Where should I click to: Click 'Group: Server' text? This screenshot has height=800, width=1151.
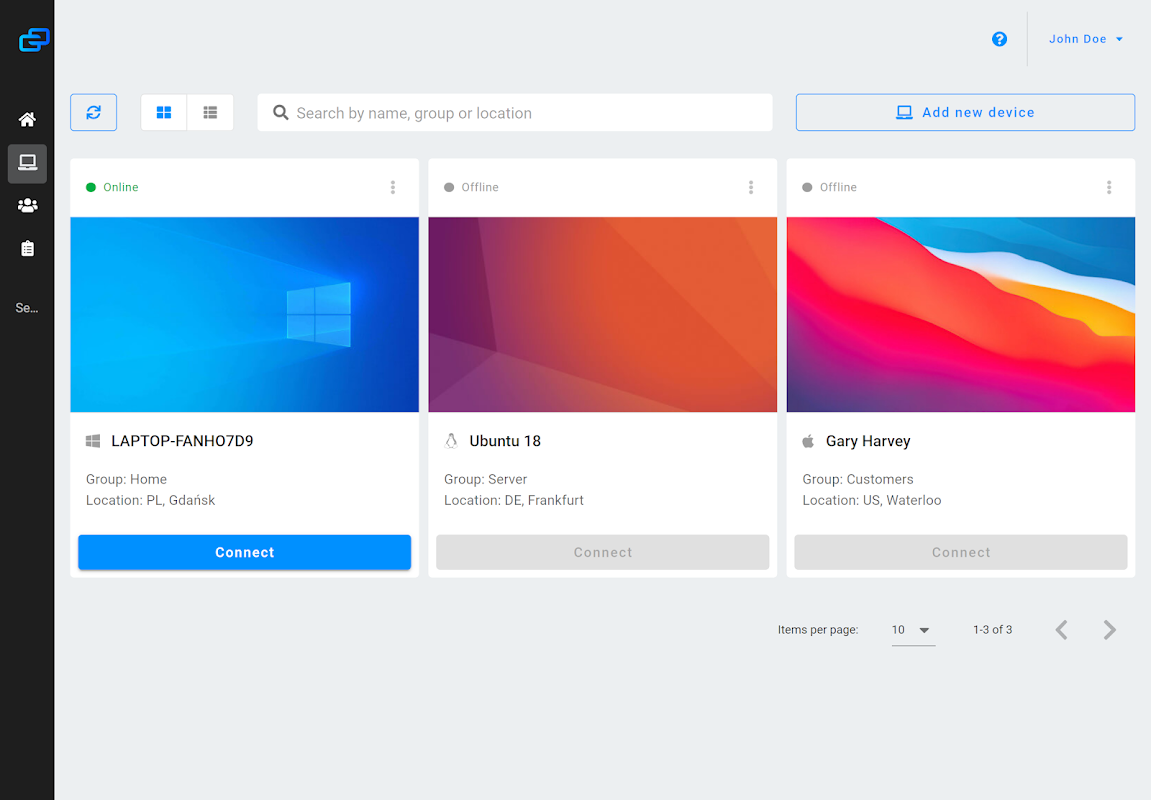tap(485, 479)
